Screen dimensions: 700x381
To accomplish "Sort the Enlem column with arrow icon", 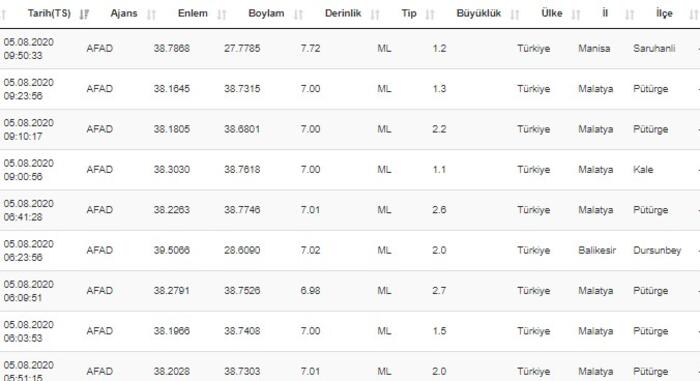I will coord(222,15).
